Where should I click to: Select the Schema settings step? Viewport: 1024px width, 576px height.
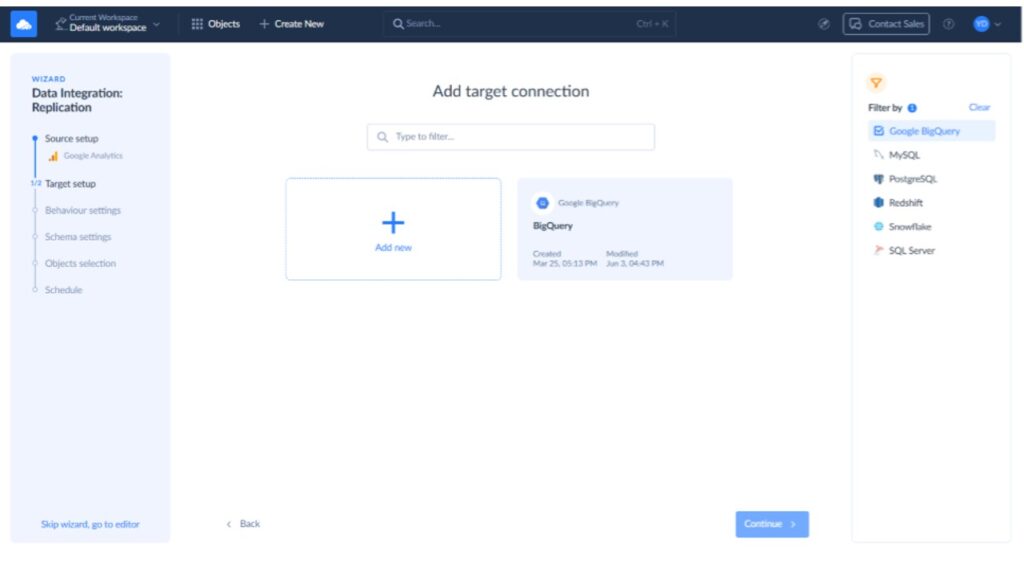78,237
